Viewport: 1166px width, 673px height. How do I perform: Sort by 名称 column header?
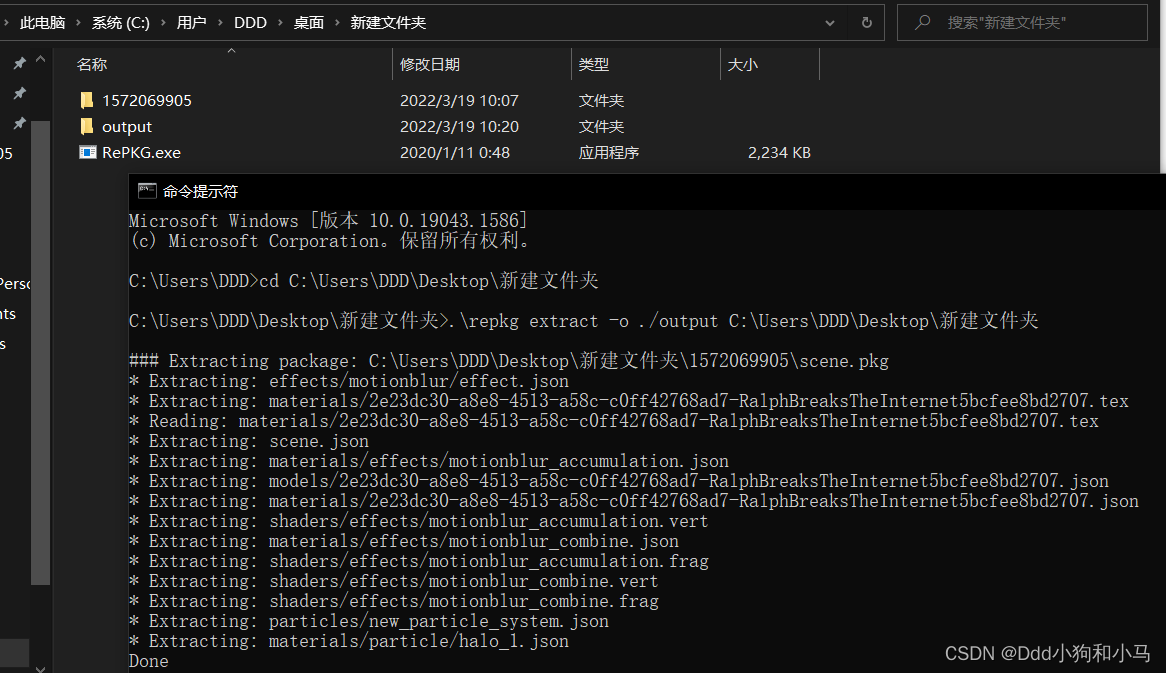pyautogui.click(x=91, y=65)
